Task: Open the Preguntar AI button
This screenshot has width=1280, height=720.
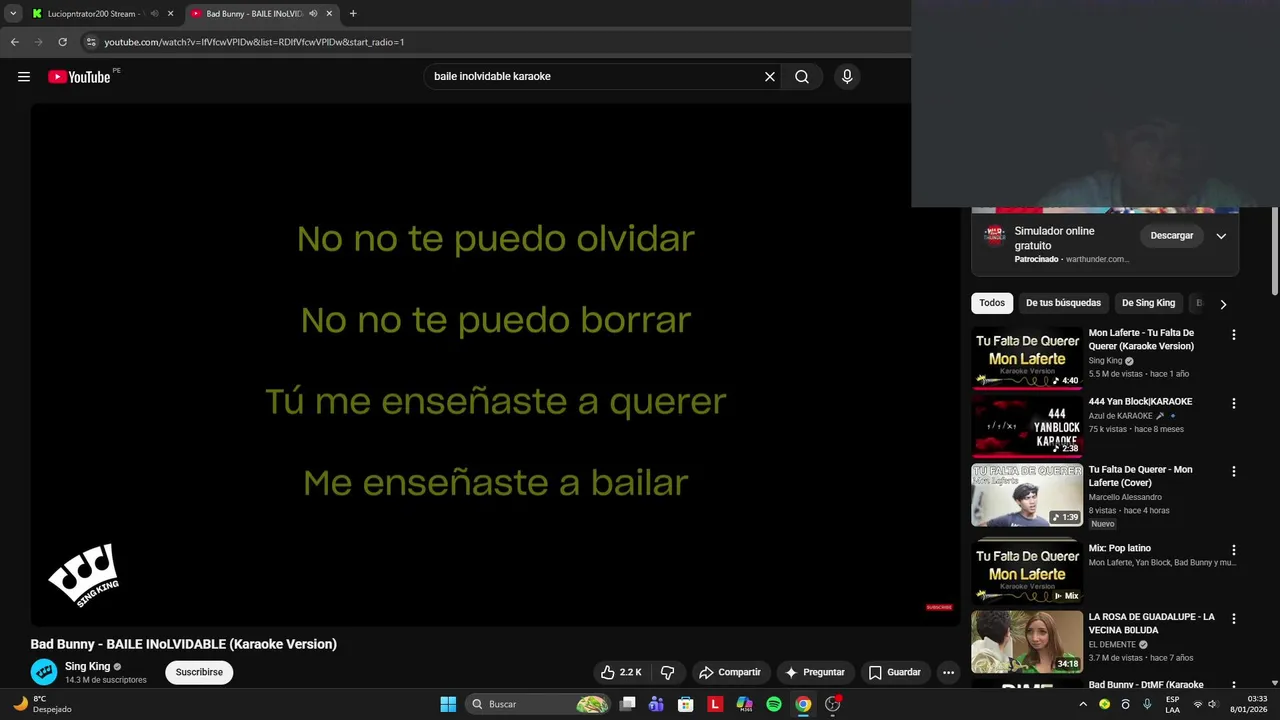Action: coord(815,673)
